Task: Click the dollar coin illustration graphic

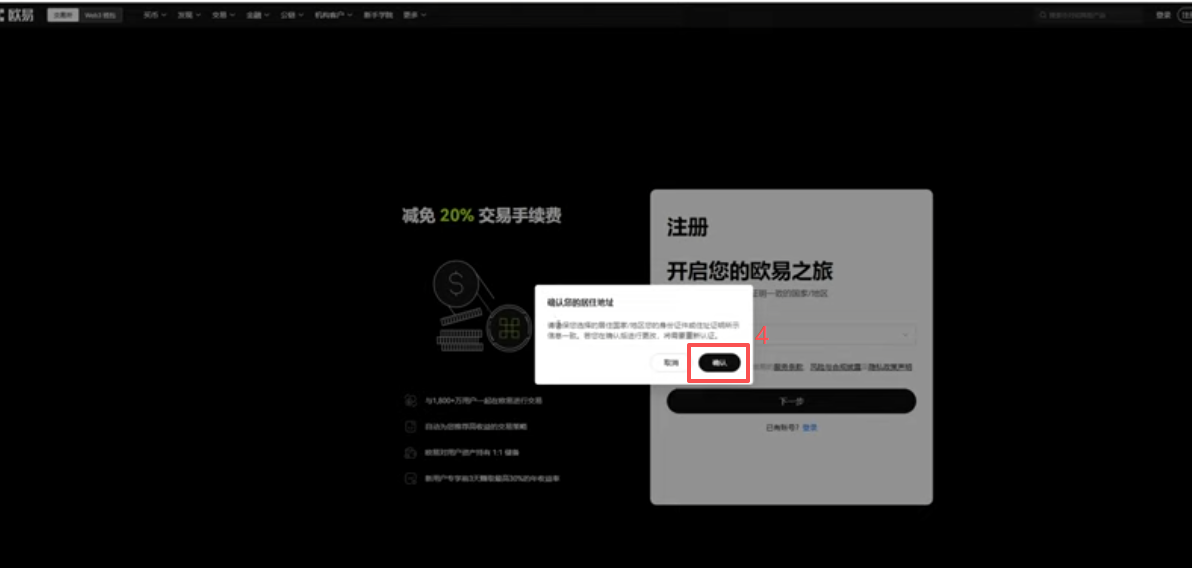Action: point(455,285)
